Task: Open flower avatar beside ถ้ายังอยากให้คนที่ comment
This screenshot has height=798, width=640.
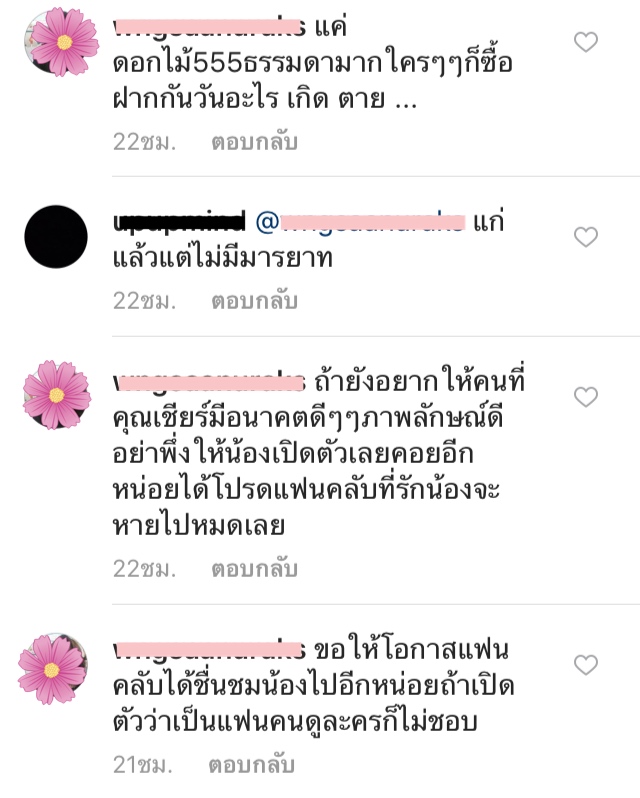Action: pos(57,395)
